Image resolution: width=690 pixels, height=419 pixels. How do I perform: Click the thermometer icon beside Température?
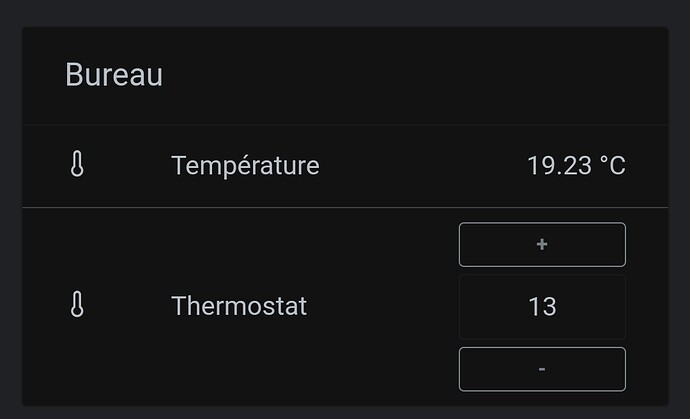click(x=77, y=165)
